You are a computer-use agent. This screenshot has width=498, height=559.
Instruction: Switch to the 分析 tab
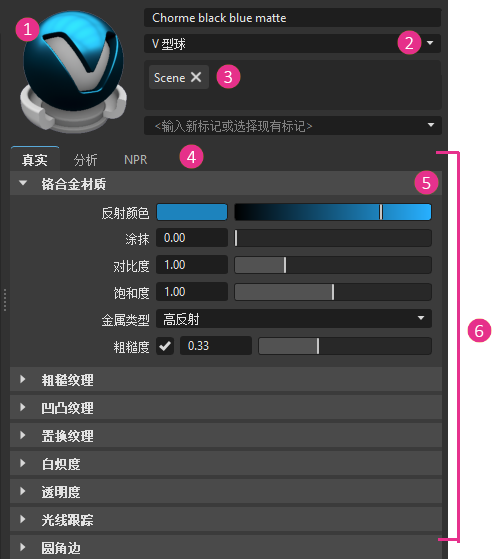pos(85,160)
